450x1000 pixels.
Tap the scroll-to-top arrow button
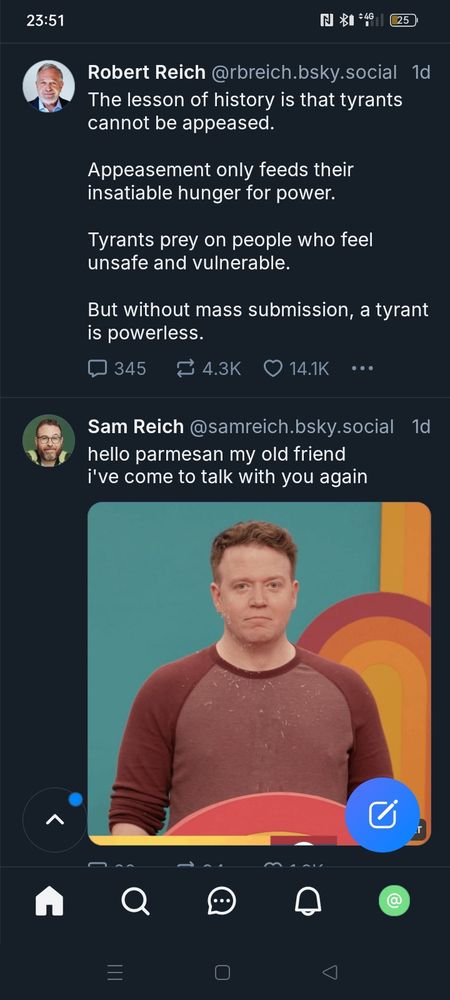[x=55, y=820]
